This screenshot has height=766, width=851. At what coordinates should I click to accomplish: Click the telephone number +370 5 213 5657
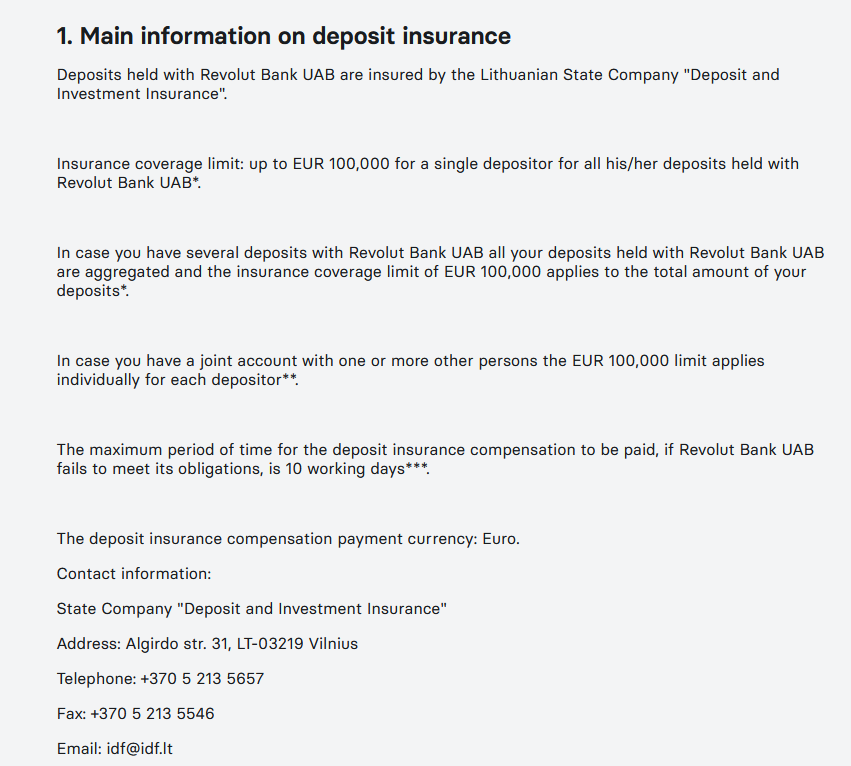[x=202, y=679]
